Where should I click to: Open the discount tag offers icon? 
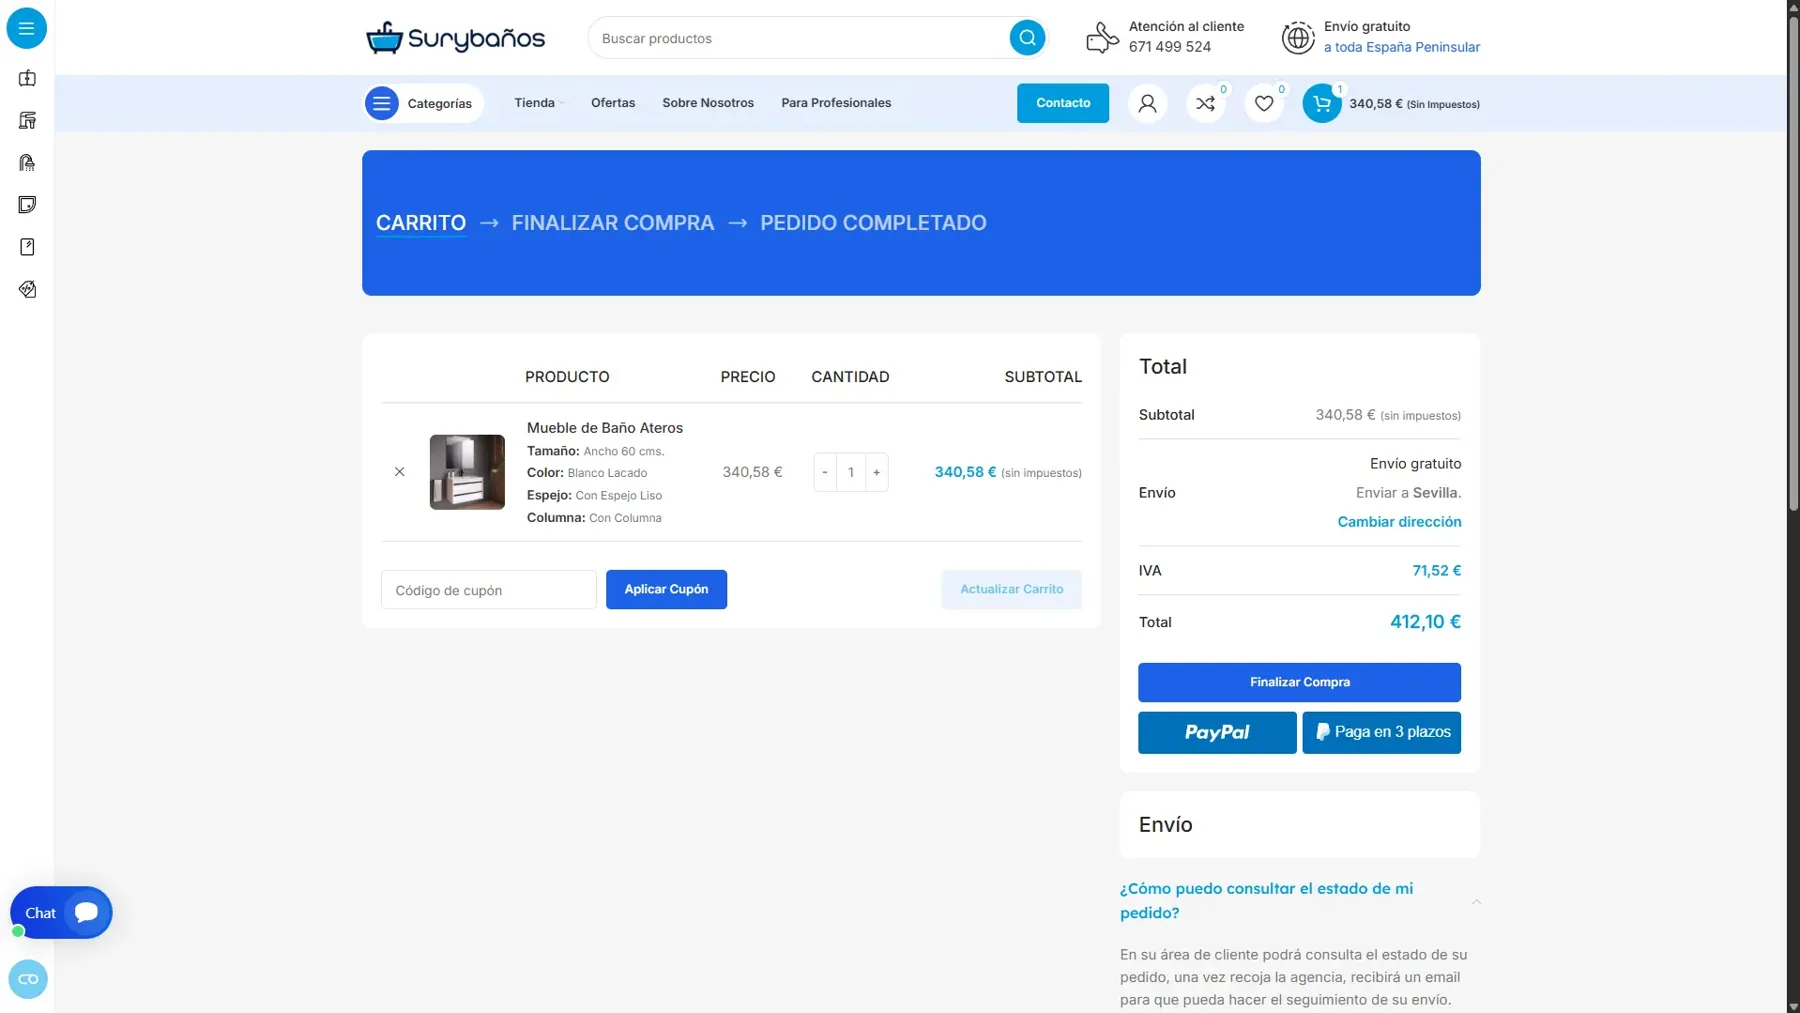[27, 289]
